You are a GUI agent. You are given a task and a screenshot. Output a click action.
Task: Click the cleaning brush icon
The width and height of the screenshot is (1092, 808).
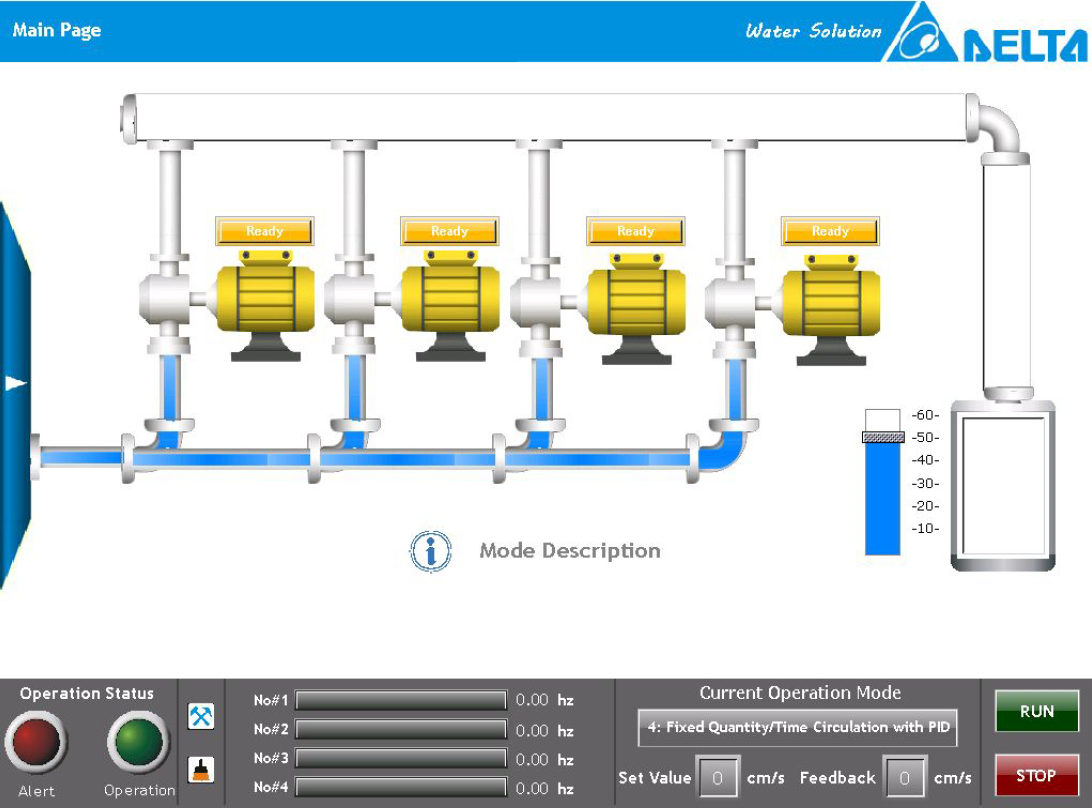[201, 769]
